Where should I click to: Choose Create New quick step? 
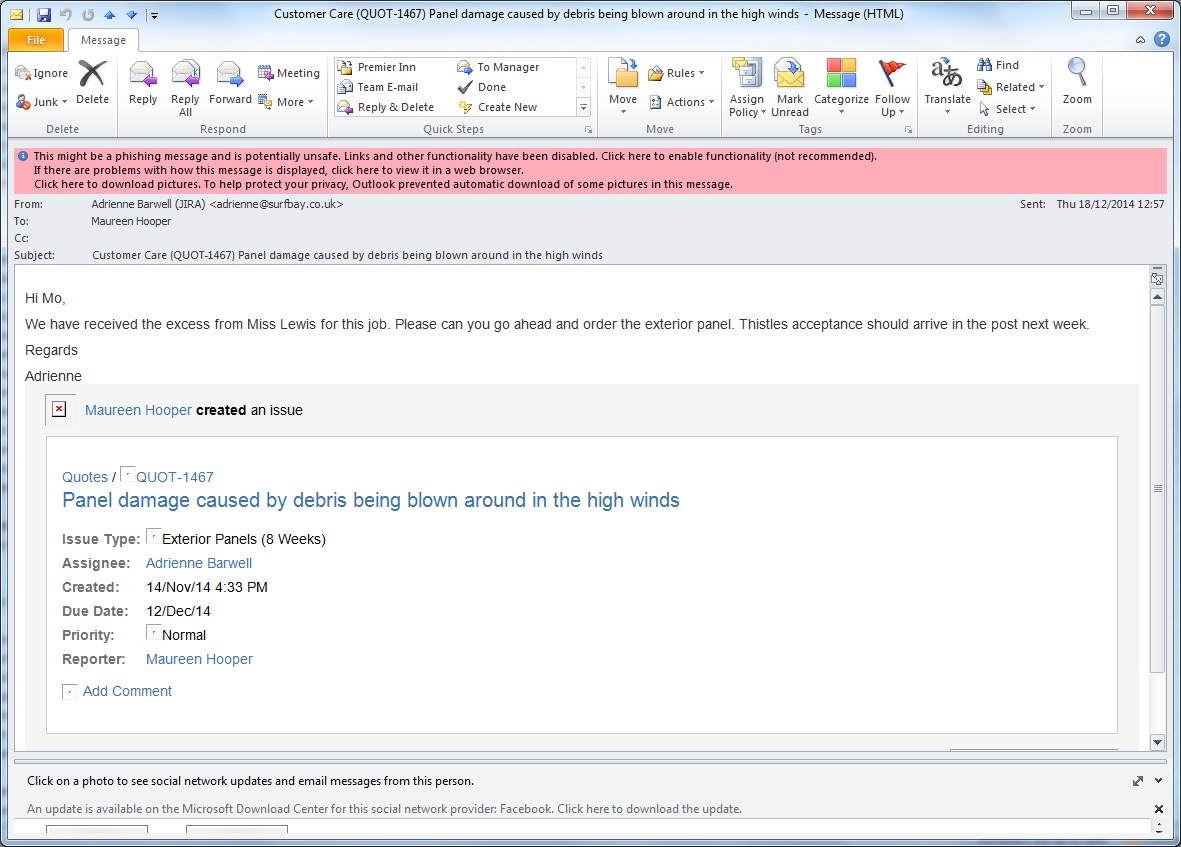498,107
